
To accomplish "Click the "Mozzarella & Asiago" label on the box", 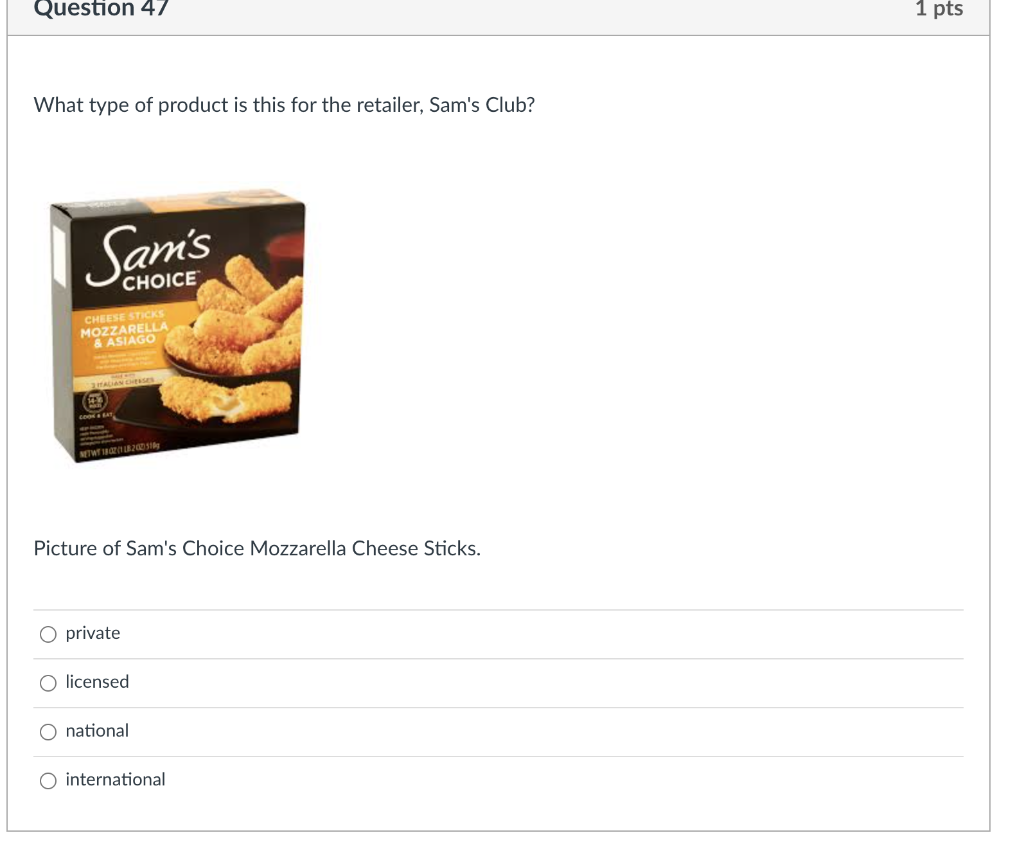I will tap(124, 334).
